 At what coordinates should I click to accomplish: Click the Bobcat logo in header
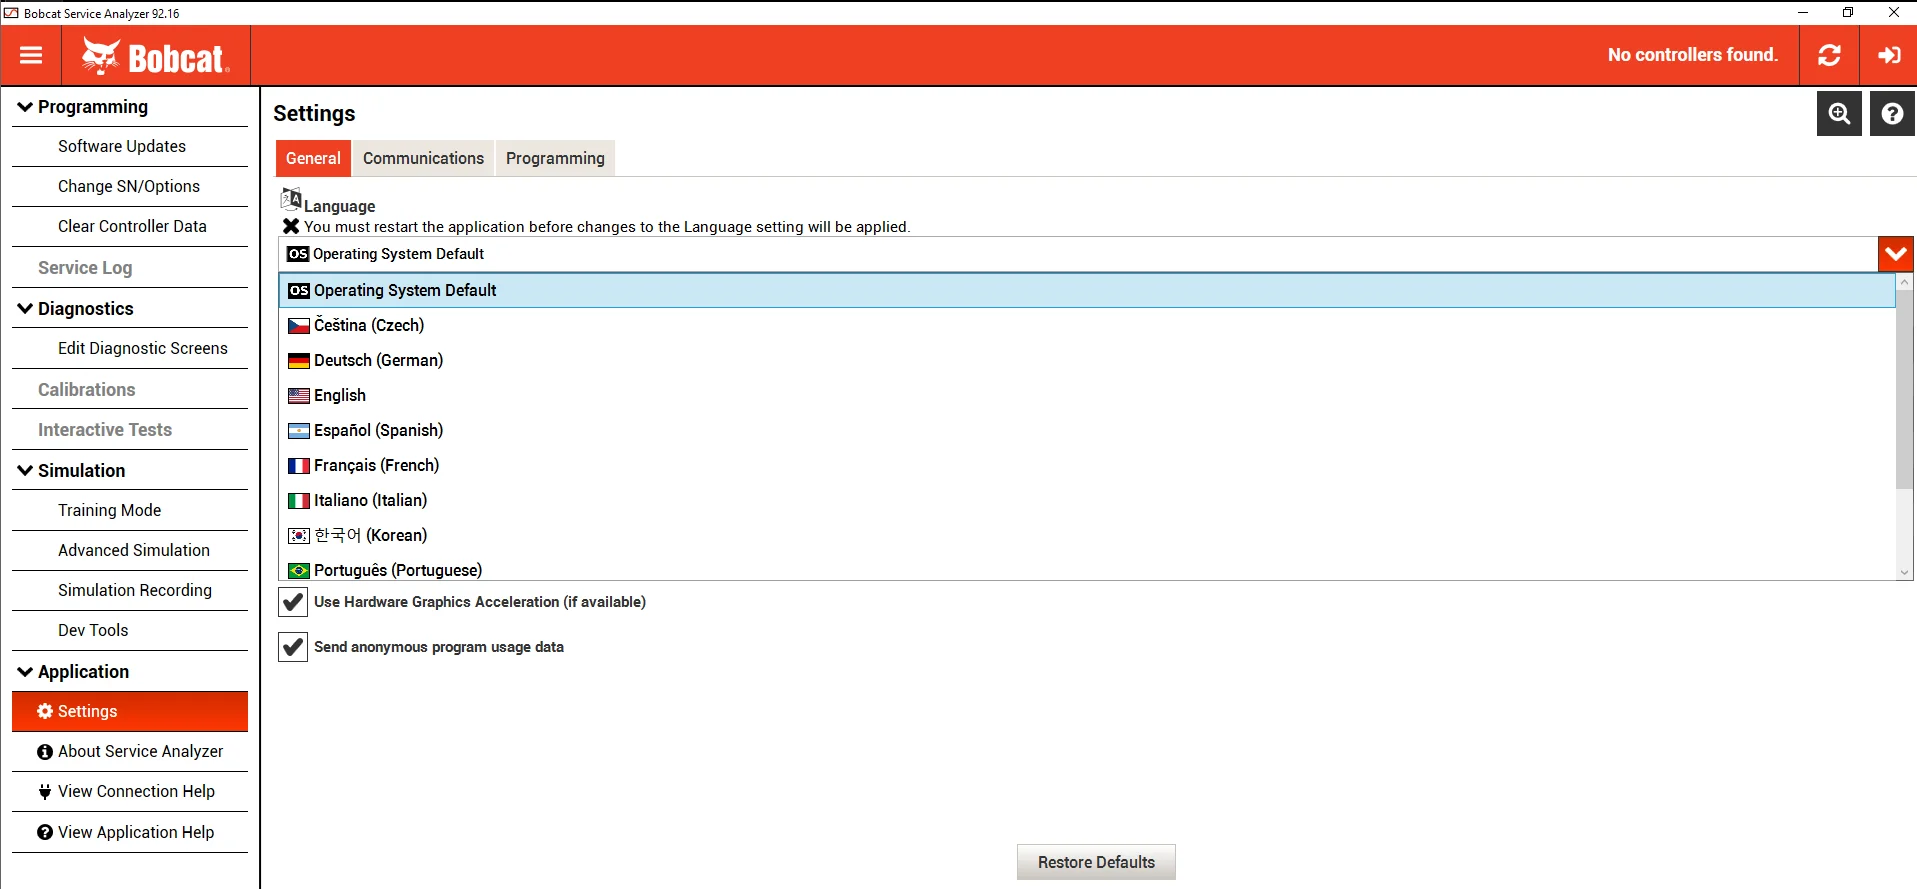point(156,57)
